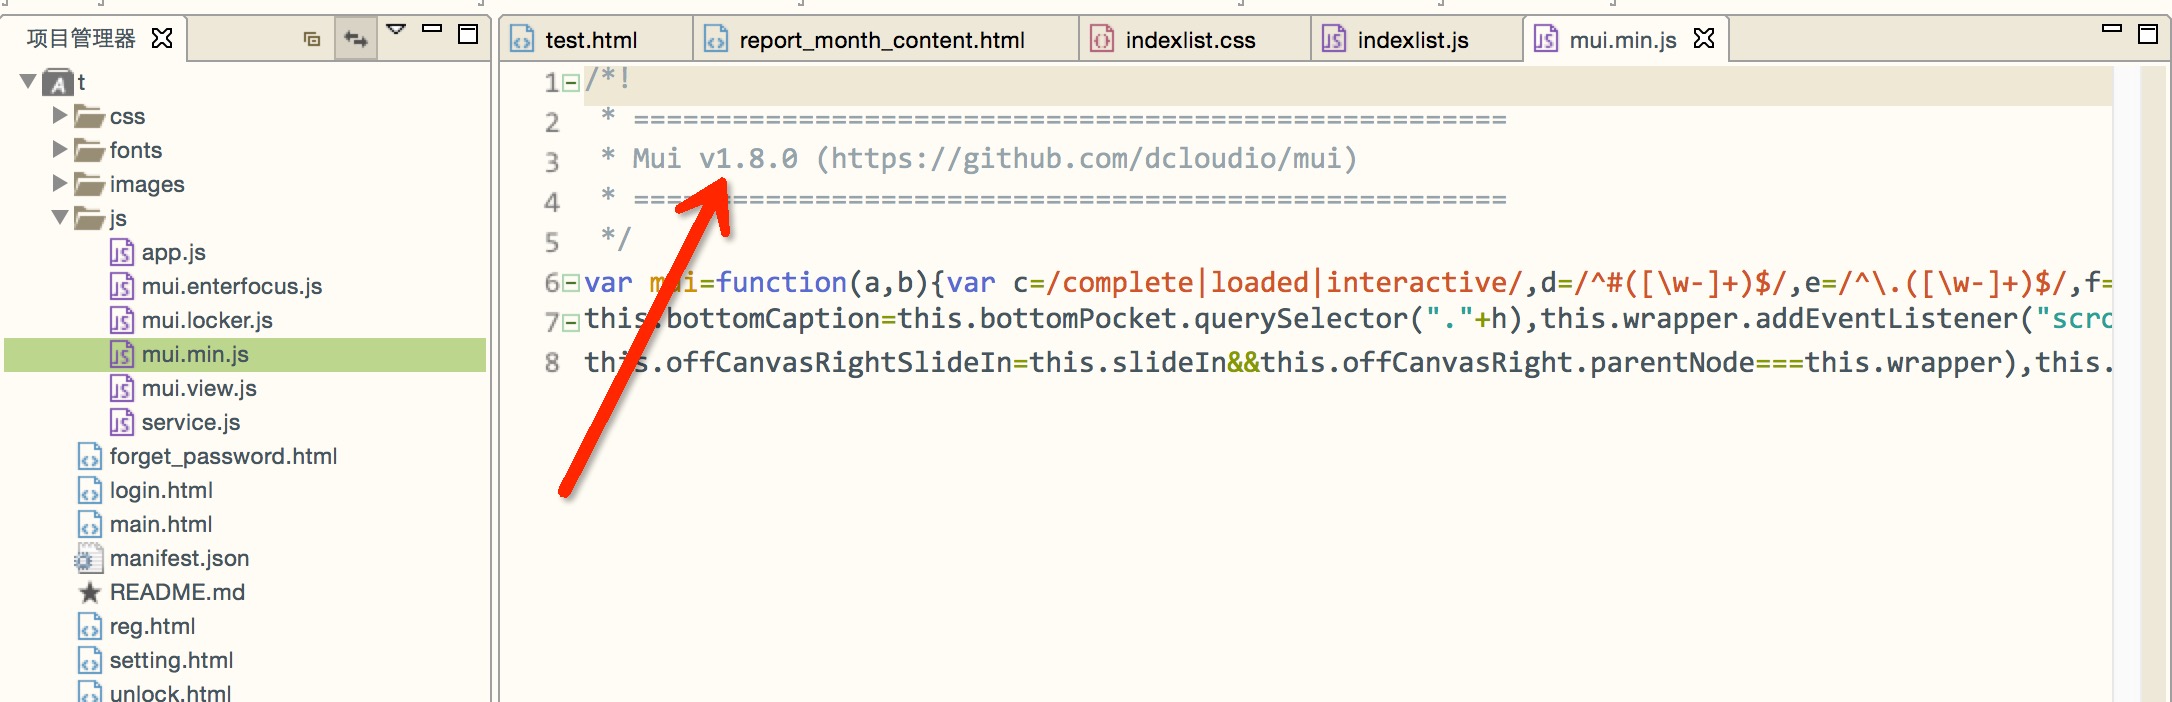The image size is (2172, 702).
Task: Fold the code block at line 6
Action: point(571,283)
